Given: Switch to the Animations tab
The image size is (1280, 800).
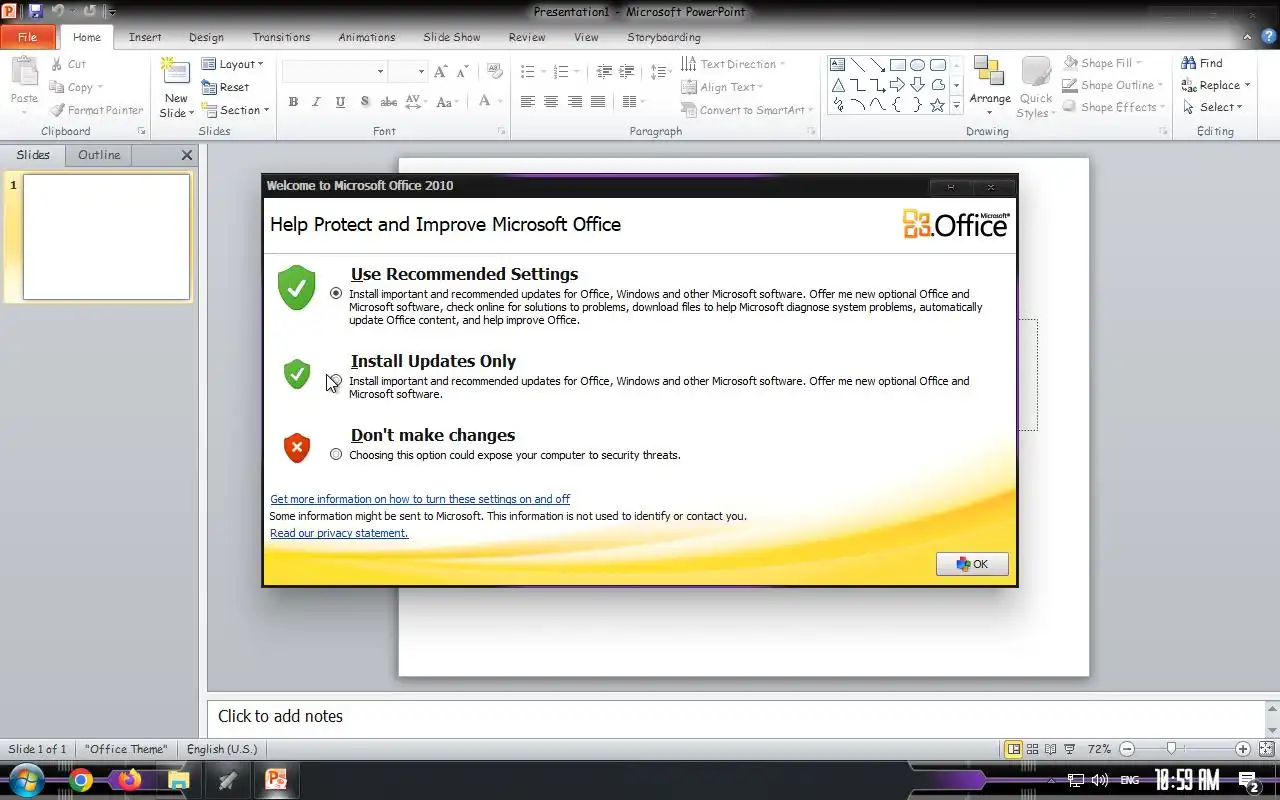Looking at the screenshot, I should [367, 37].
